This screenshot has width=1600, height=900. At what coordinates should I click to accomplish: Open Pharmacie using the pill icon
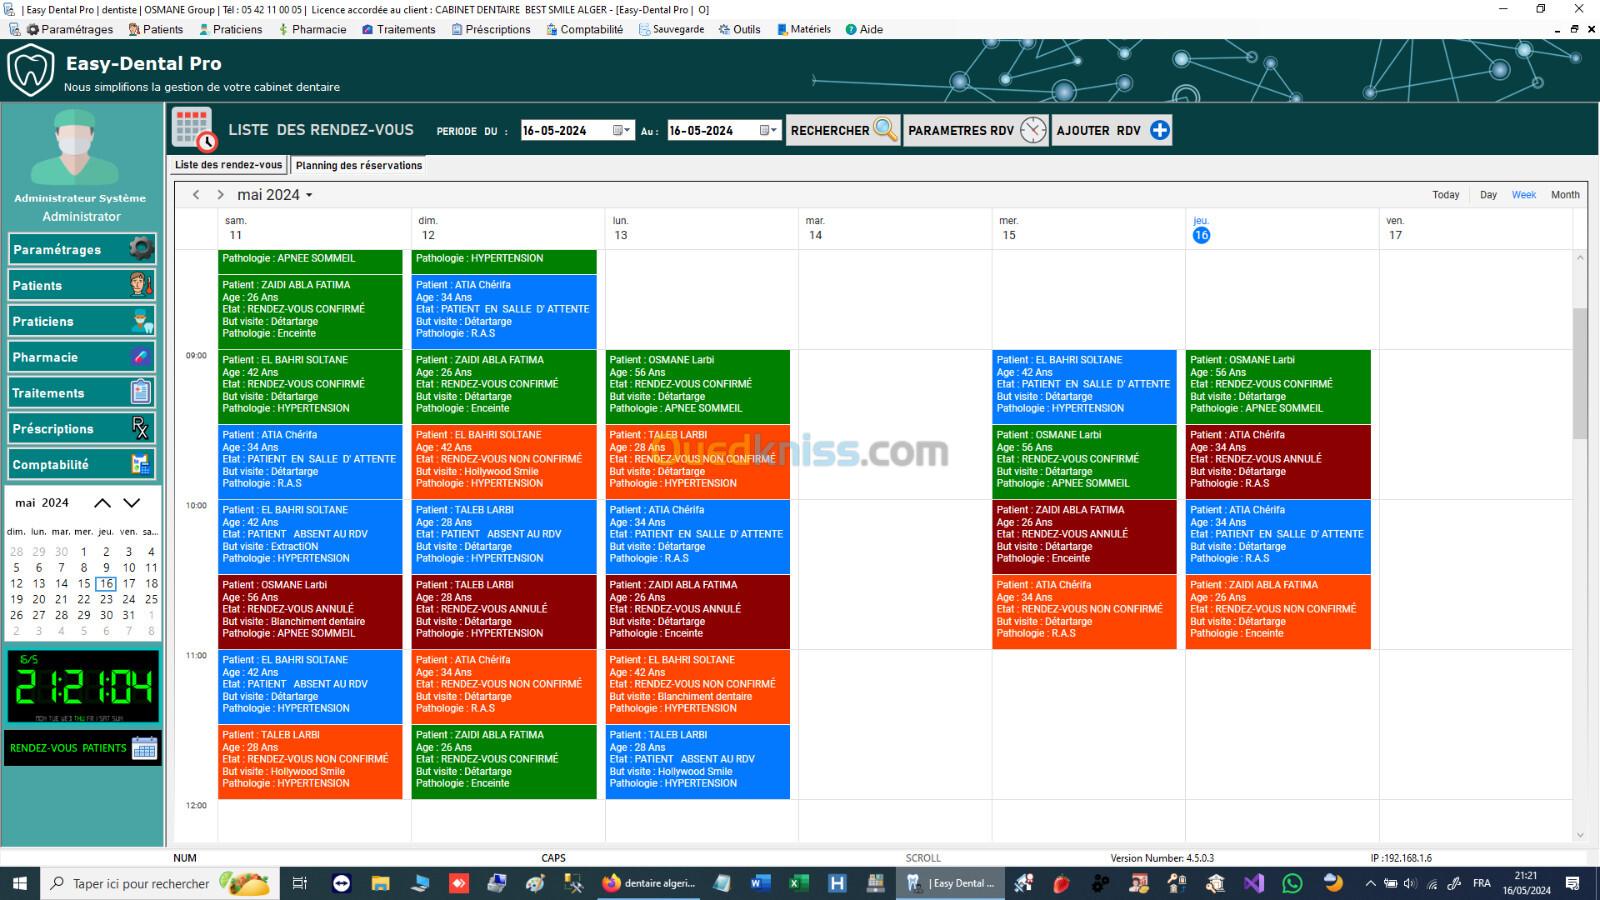(x=141, y=357)
